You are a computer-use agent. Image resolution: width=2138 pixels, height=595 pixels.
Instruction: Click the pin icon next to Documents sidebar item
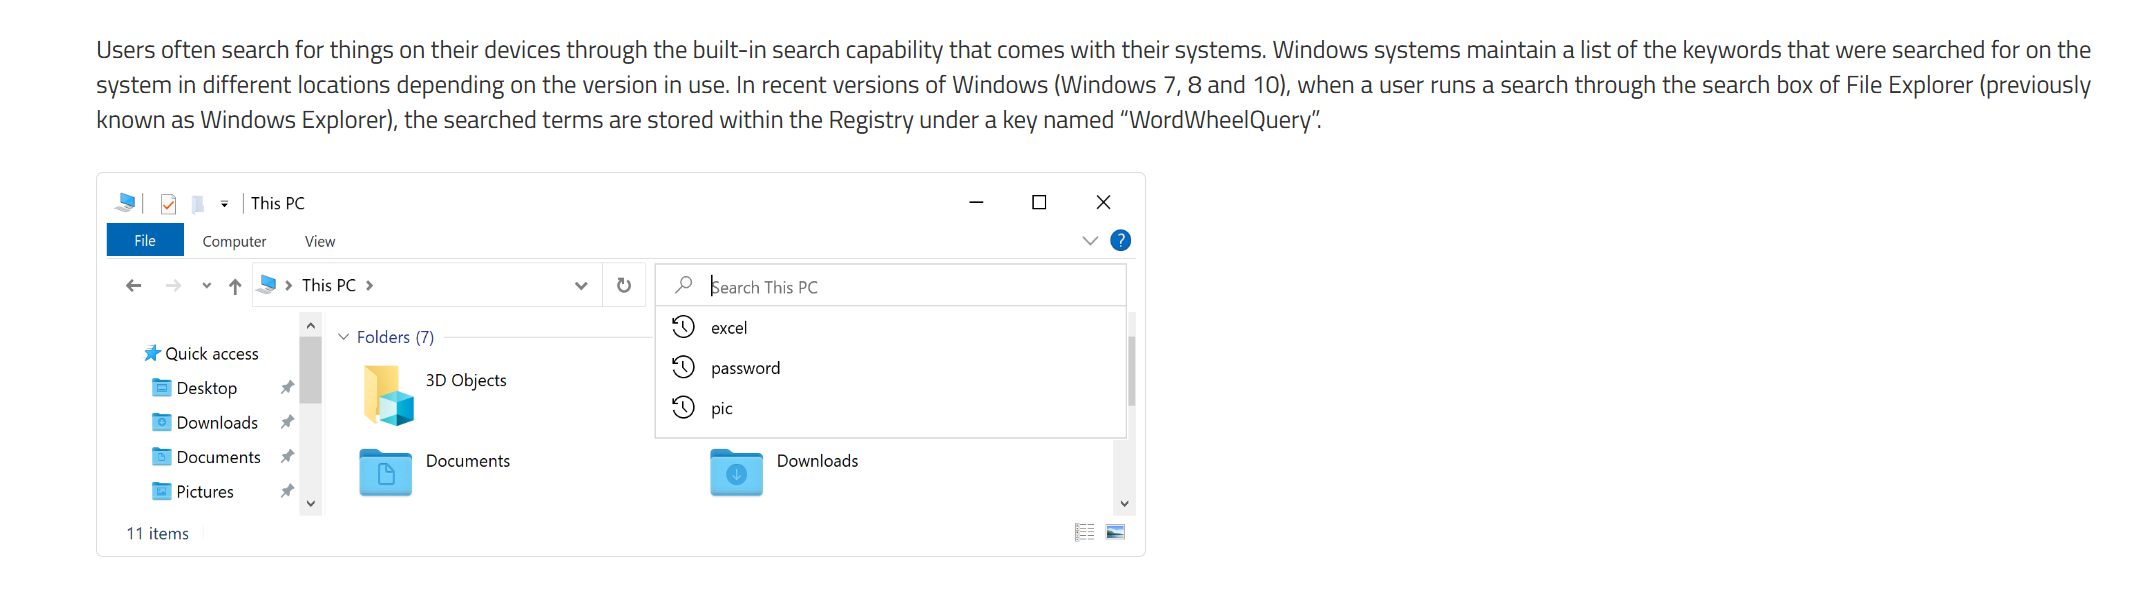click(287, 456)
